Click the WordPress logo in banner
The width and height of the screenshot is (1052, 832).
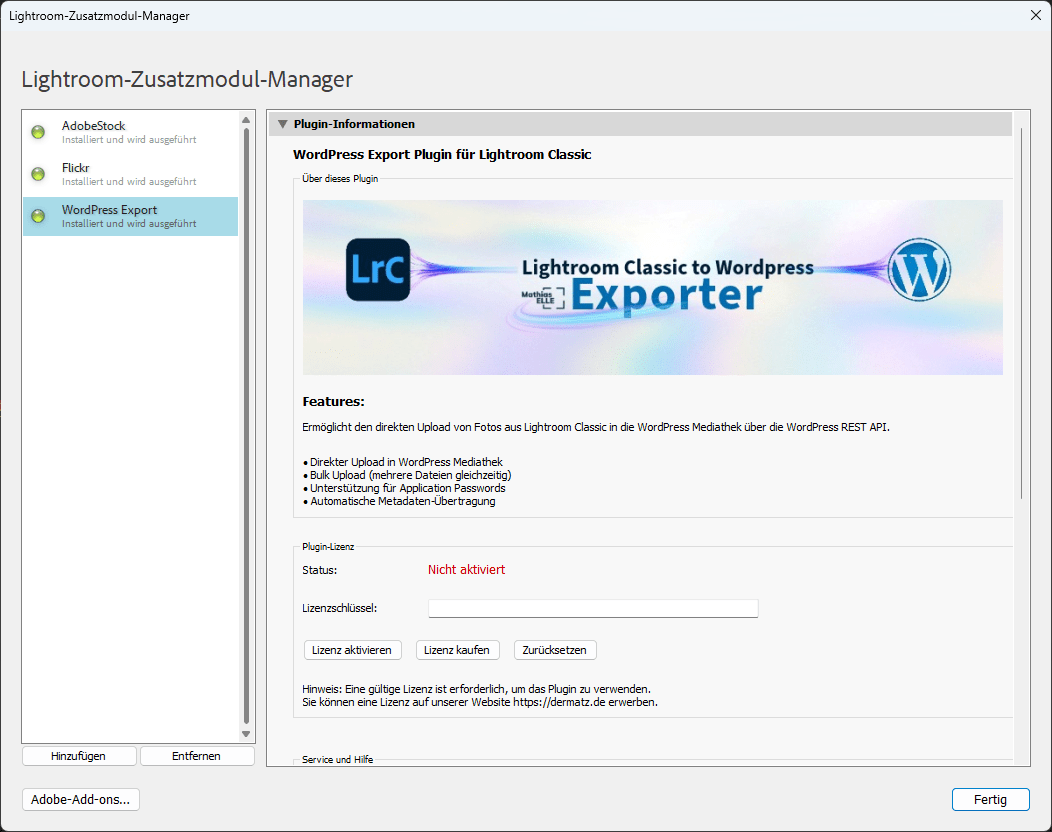919,270
